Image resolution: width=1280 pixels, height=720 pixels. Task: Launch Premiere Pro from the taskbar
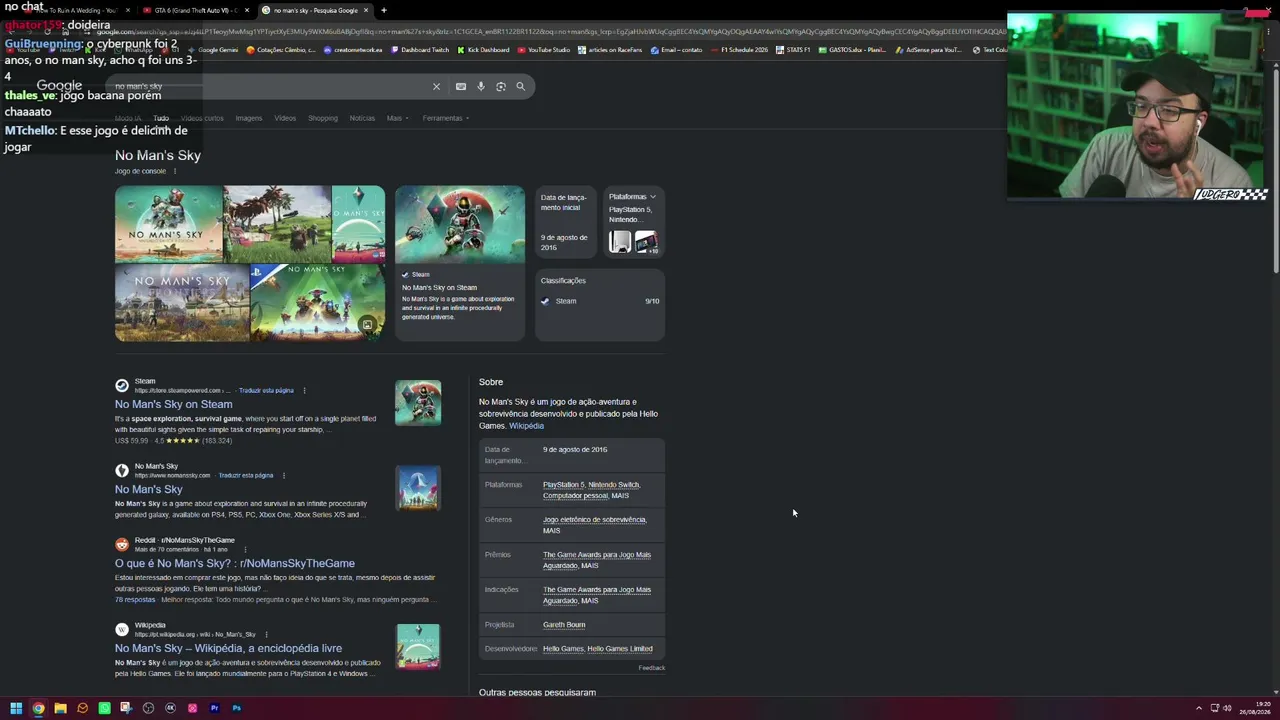click(x=214, y=708)
